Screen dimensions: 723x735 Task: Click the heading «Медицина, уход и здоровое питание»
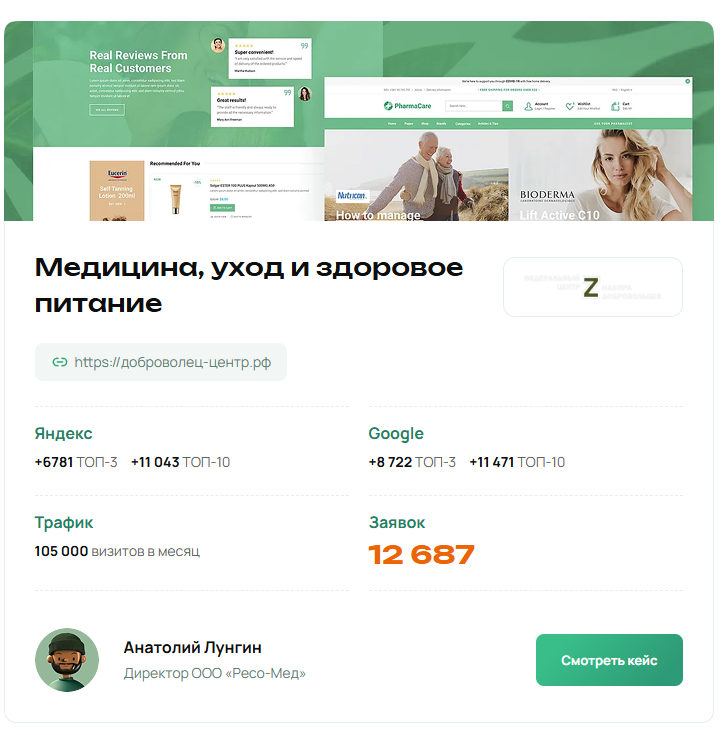[x=249, y=285]
